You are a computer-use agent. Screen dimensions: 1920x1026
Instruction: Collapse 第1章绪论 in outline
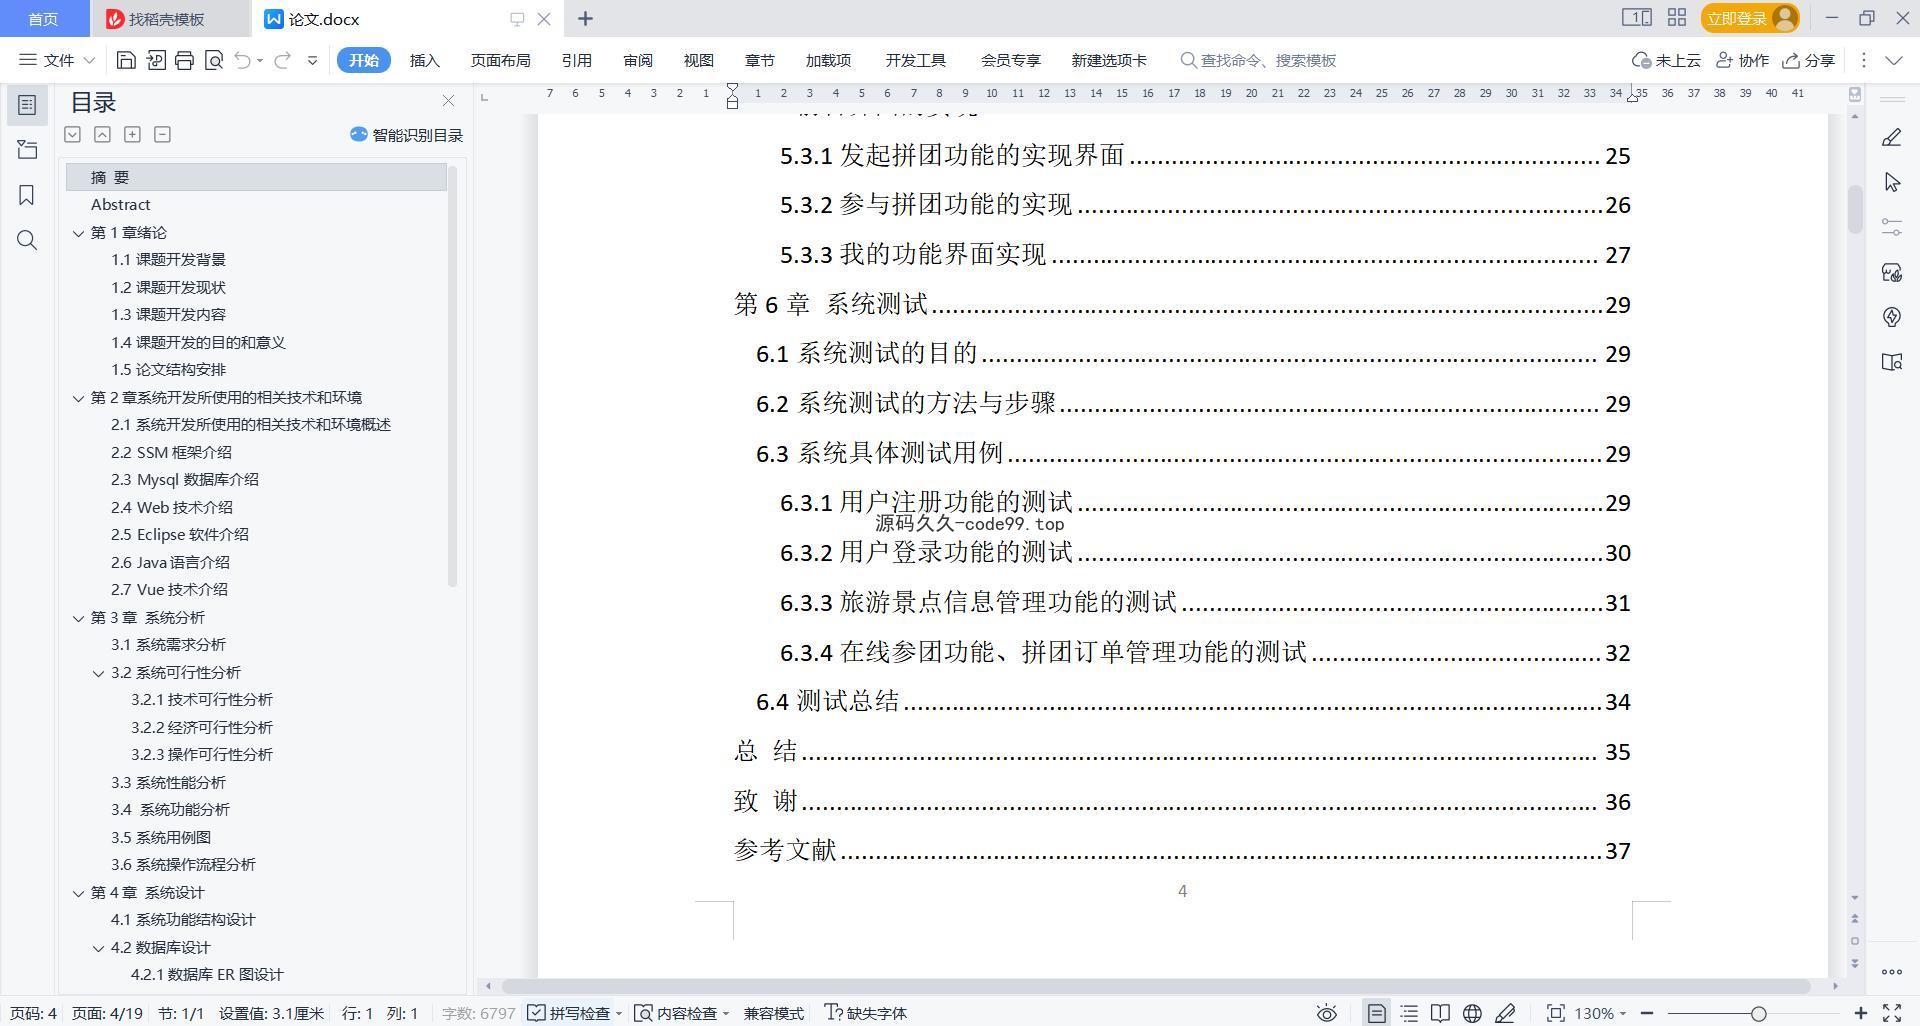78,233
